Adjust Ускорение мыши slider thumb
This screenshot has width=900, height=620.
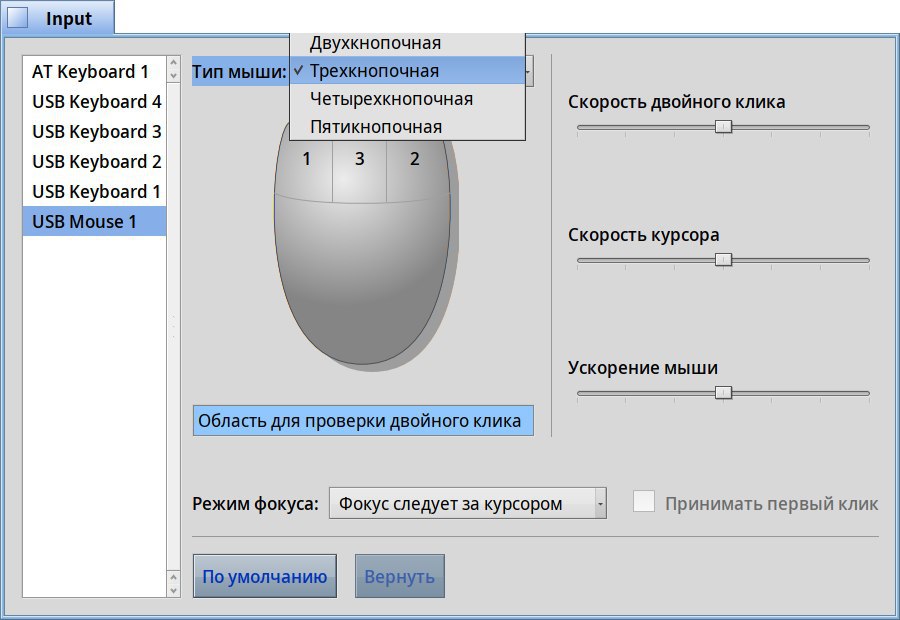pyautogui.click(x=723, y=393)
